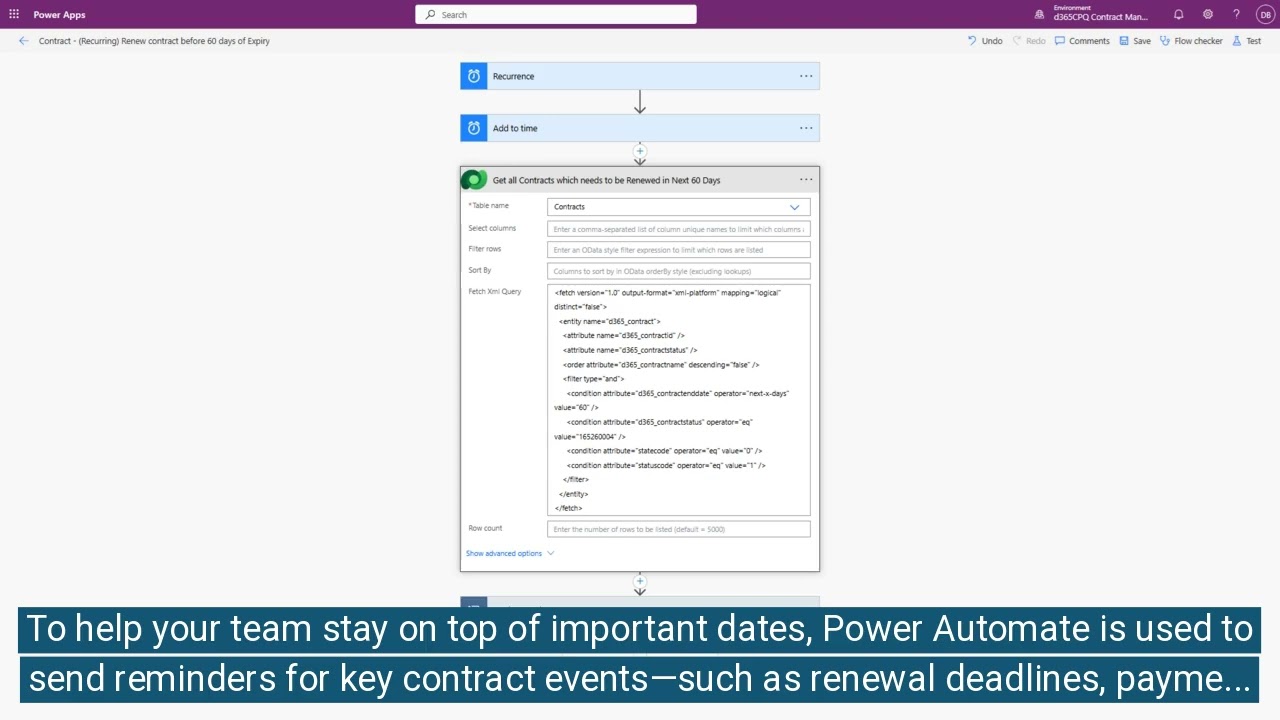Test the flow

tap(1247, 41)
